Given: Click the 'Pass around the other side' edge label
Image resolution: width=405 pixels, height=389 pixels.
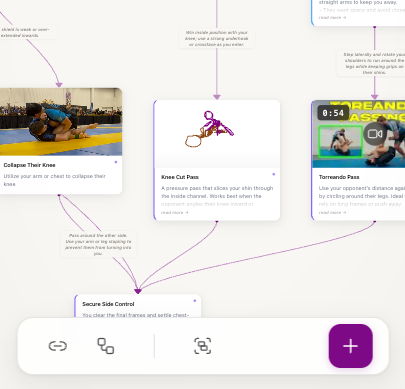Looking at the screenshot, I should coord(98,244).
